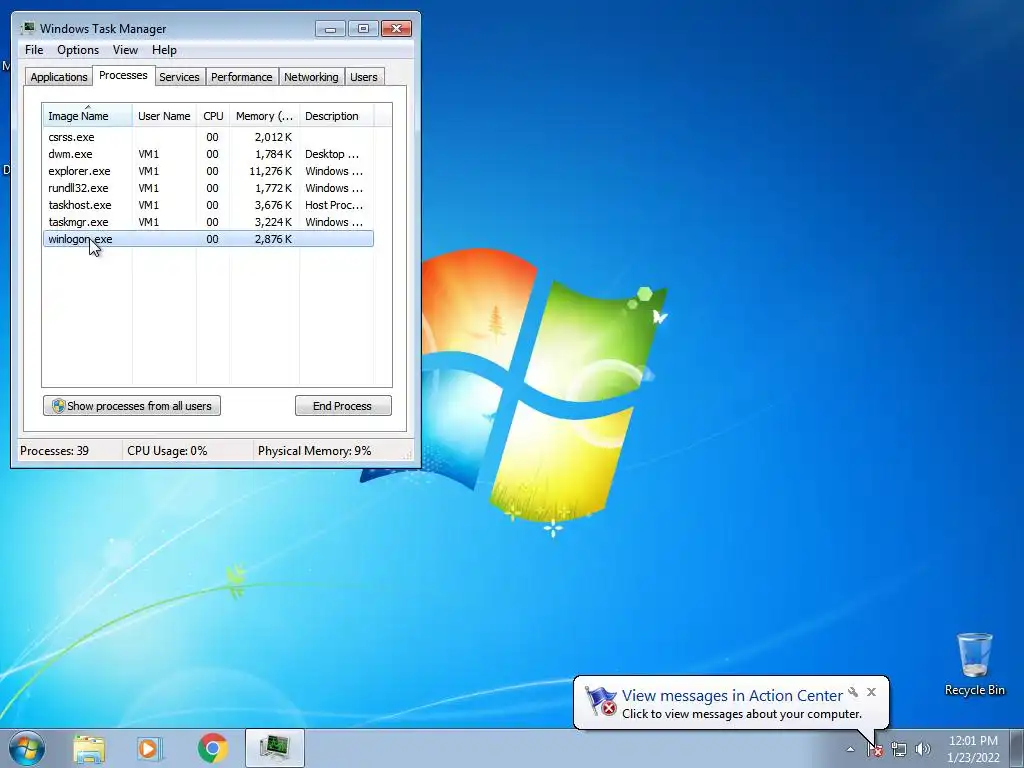This screenshot has height=768, width=1024.
Task: Open the Options menu
Action: (x=78, y=50)
